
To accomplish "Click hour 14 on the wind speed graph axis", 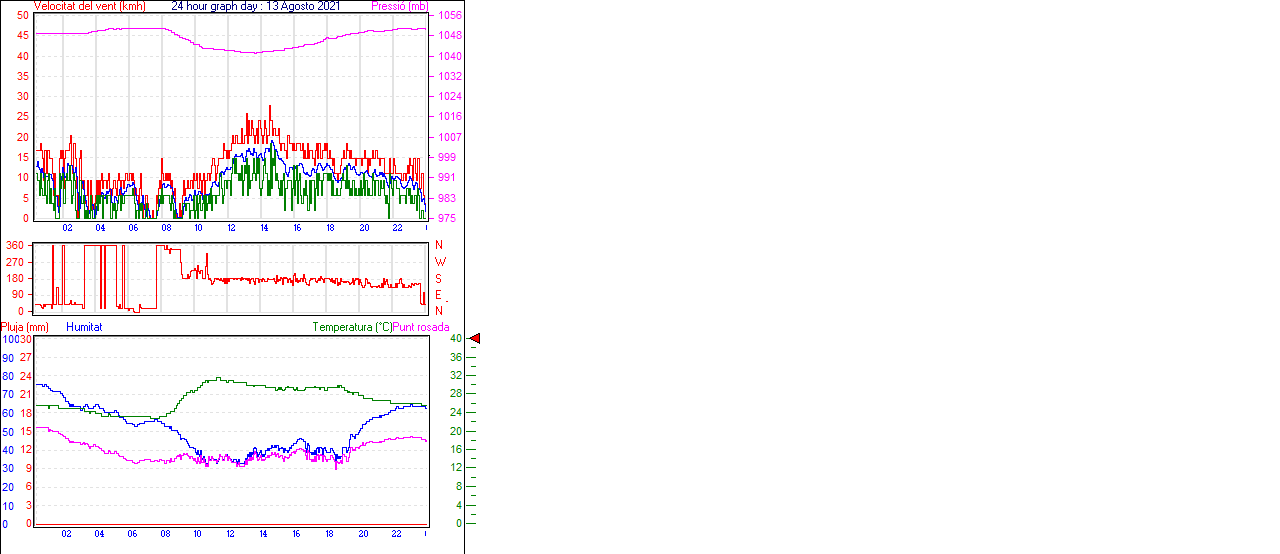I will point(264,228).
